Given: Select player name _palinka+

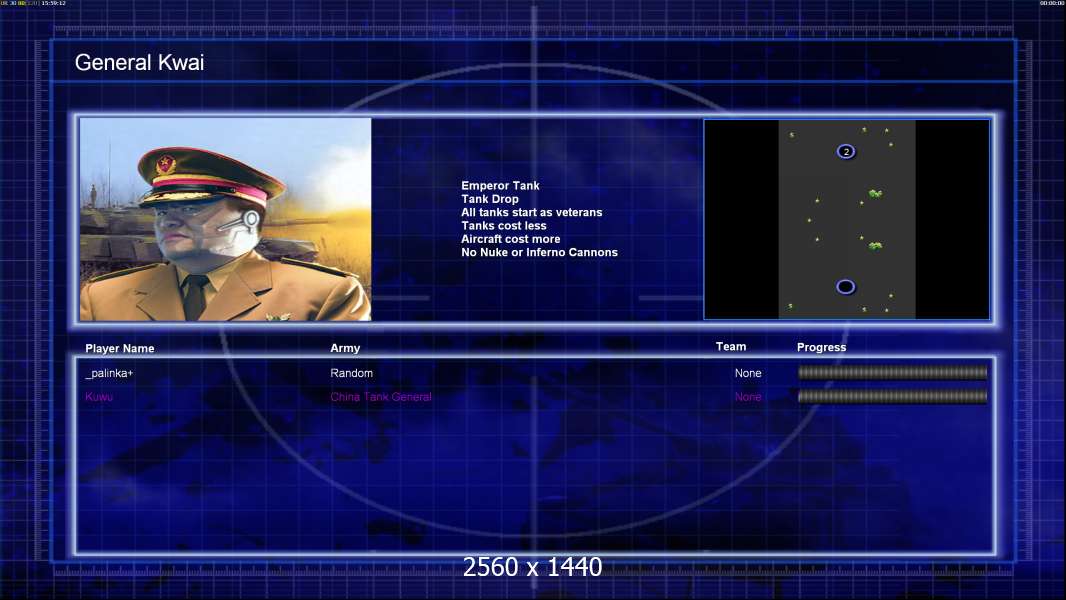Looking at the screenshot, I should pyautogui.click(x=109, y=373).
